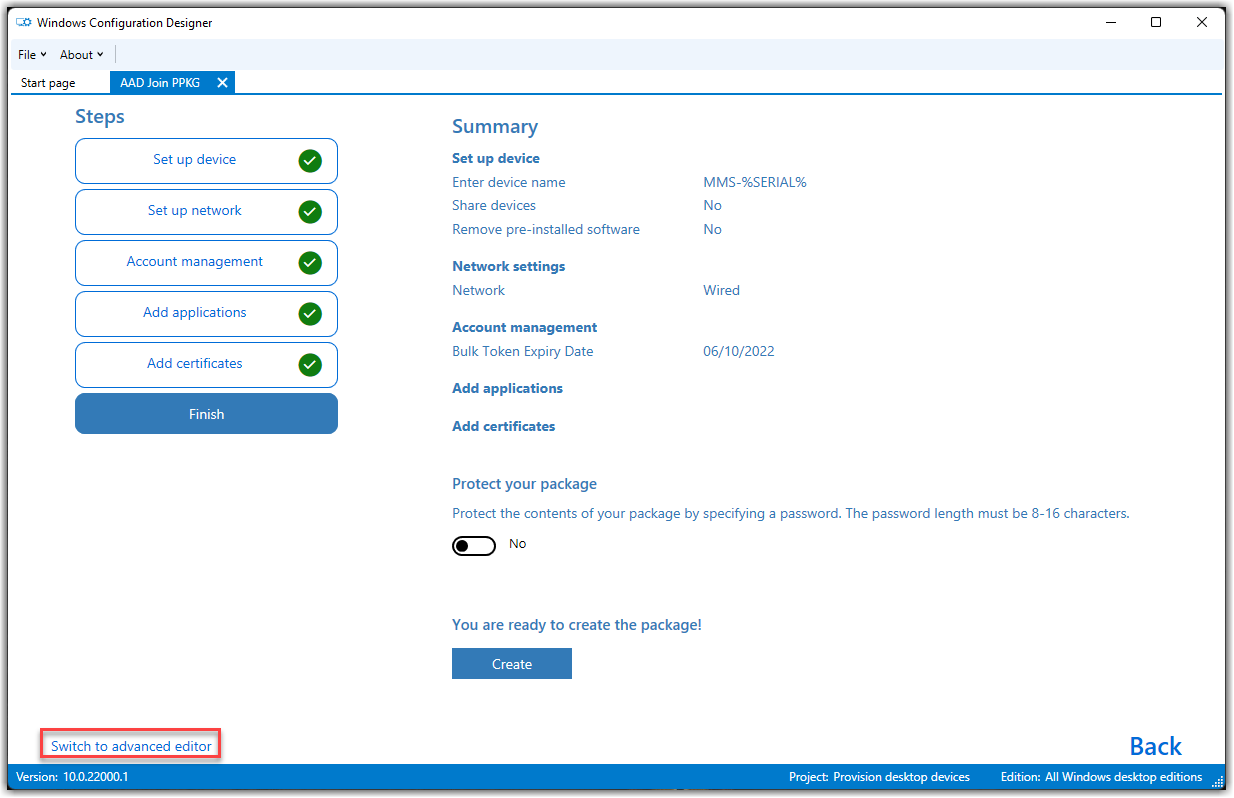1234x798 pixels.
Task: Toggle the Protect your package switch
Action: click(474, 546)
